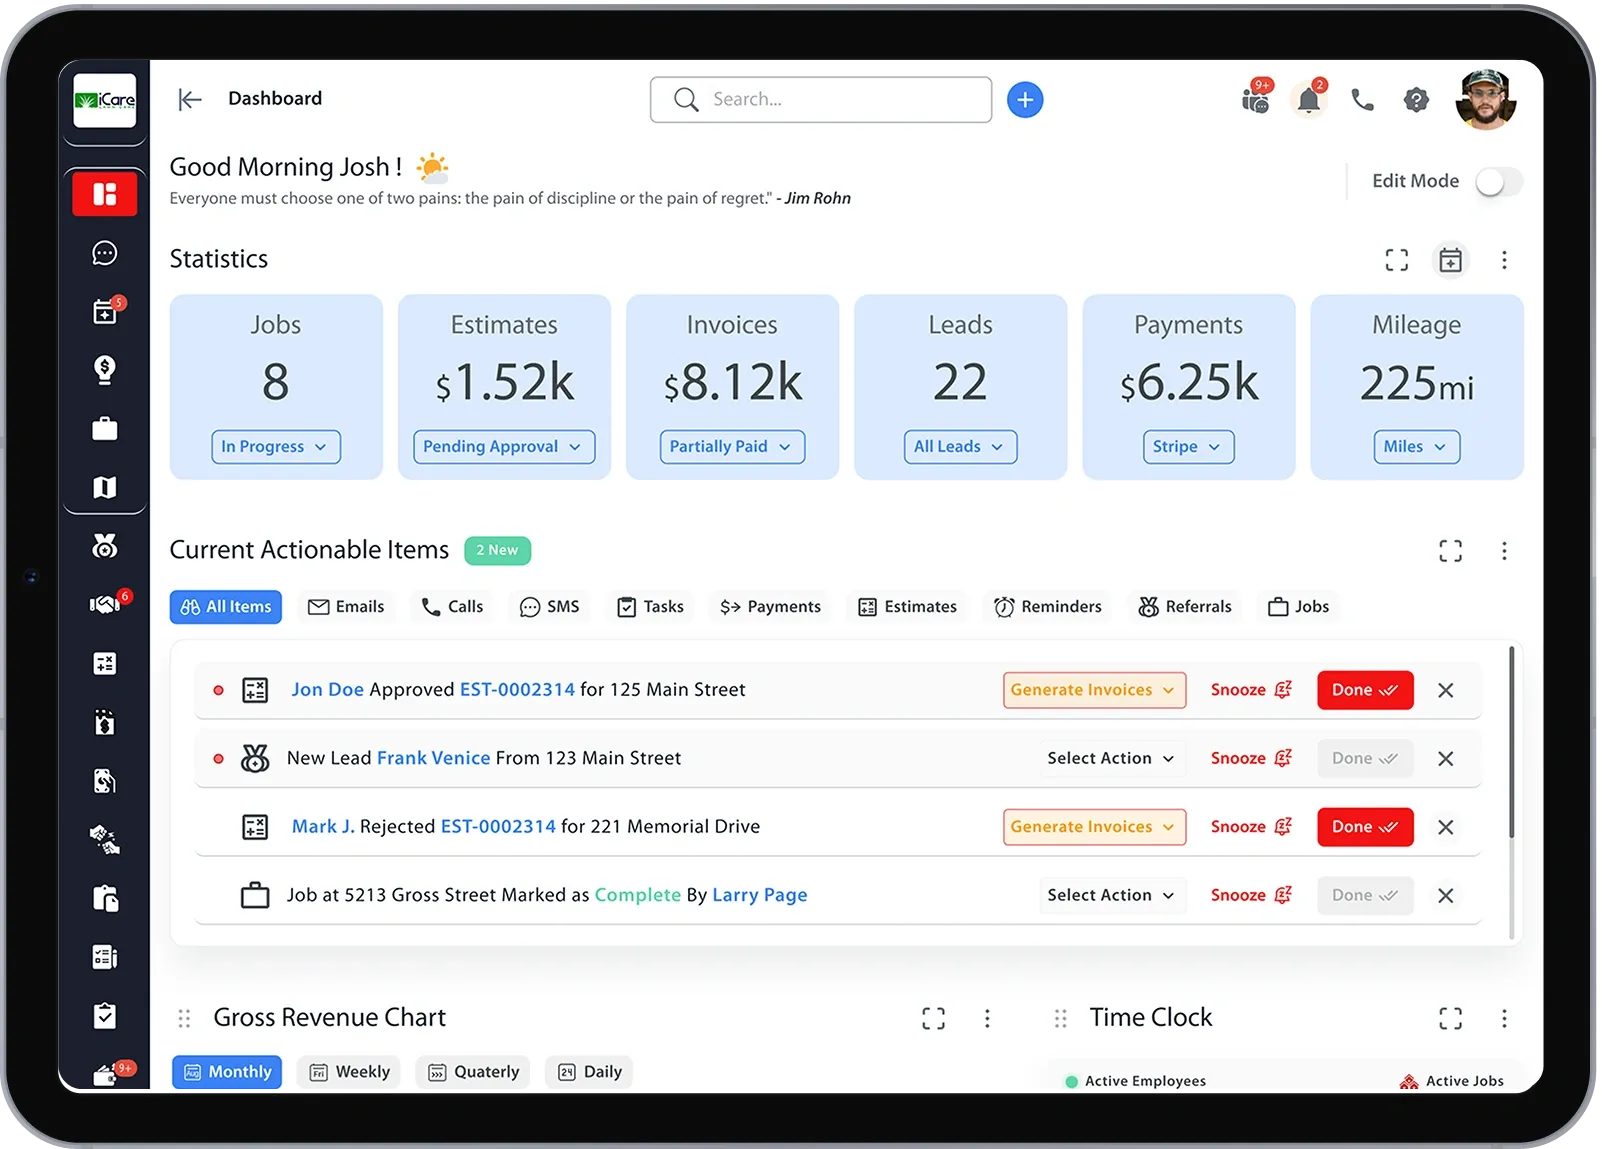Open the calendar icon with badge 5
This screenshot has width=1602, height=1149.
(104, 312)
